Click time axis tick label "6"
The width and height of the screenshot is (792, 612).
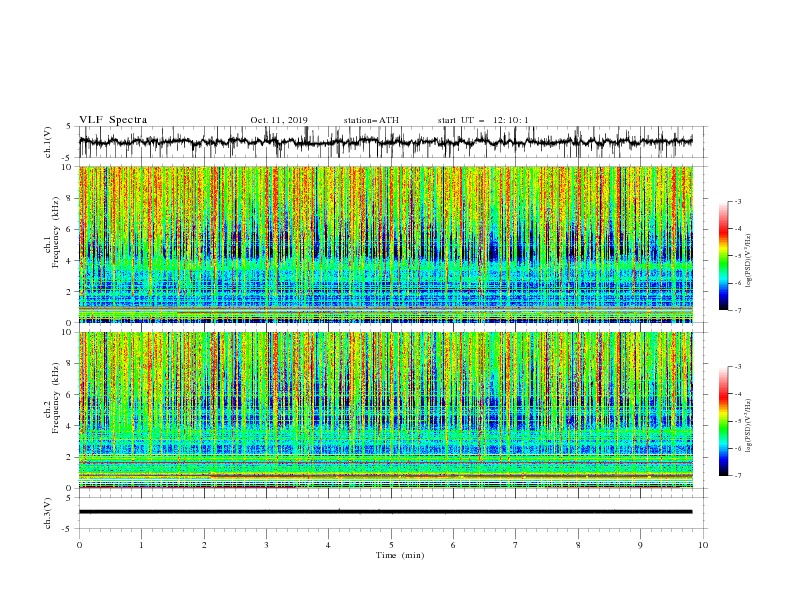[453, 545]
